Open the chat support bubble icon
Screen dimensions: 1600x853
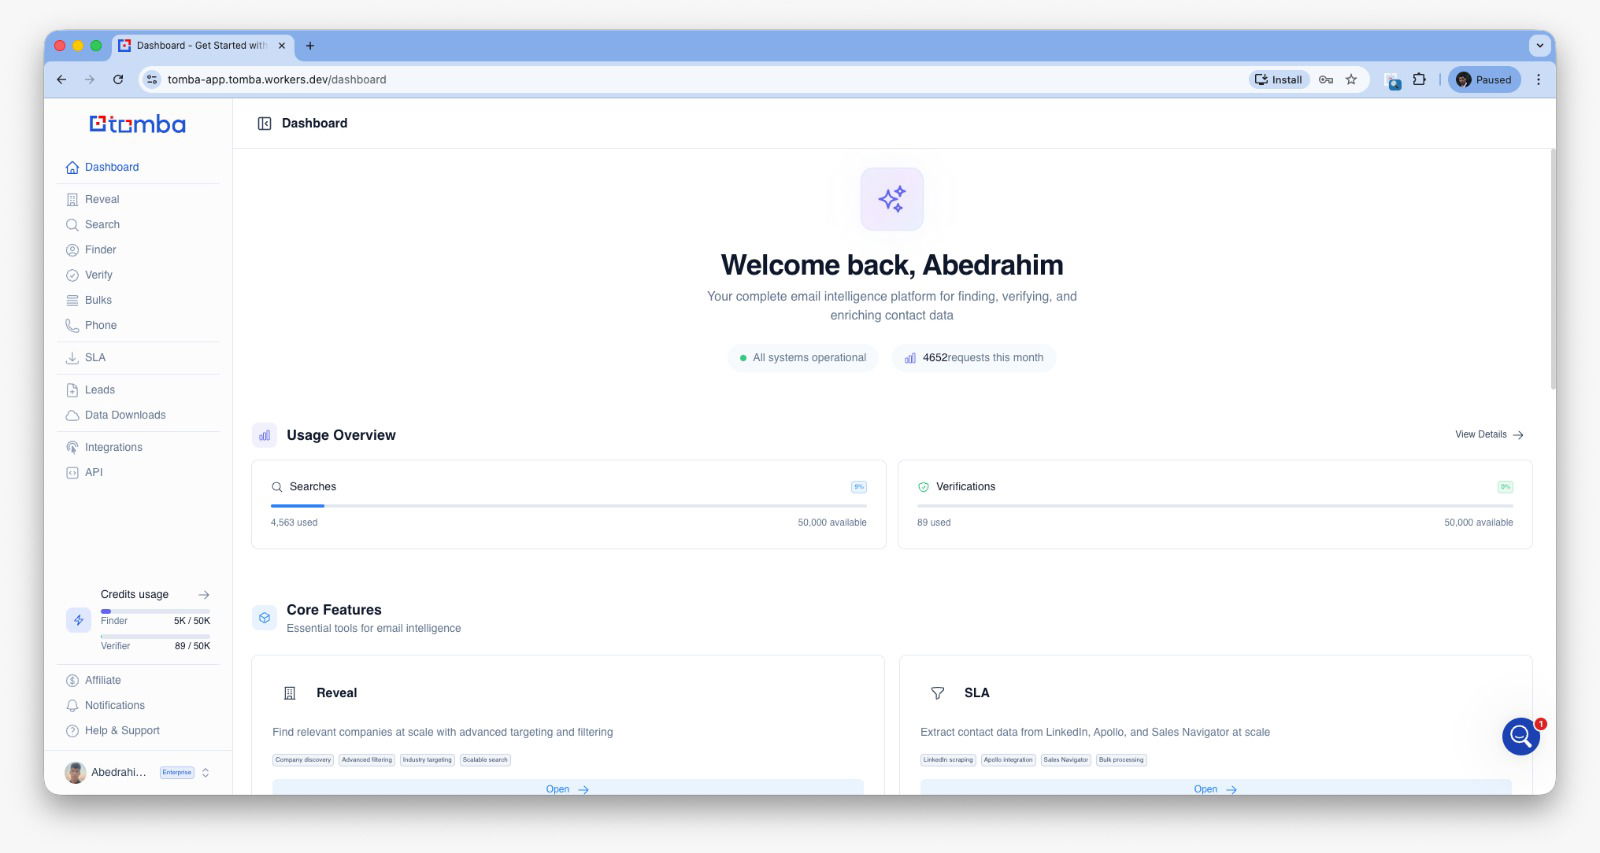point(1520,737)
